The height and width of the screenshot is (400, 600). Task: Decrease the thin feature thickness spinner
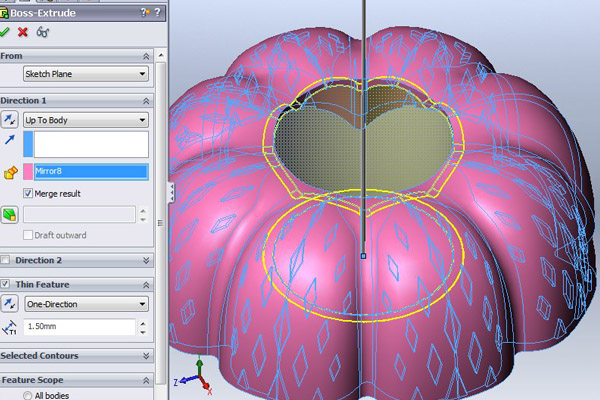[143, 332]
